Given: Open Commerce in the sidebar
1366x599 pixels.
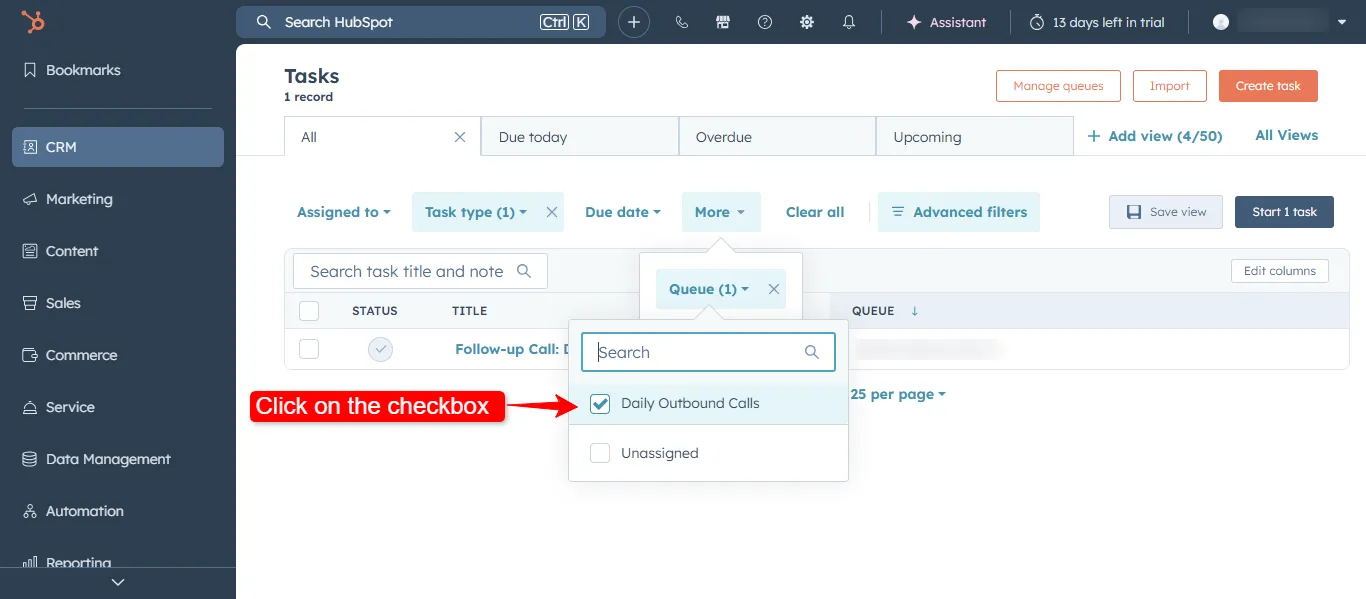Looking at the screenshot, I should pyautogui.click(x=118, y=355).
